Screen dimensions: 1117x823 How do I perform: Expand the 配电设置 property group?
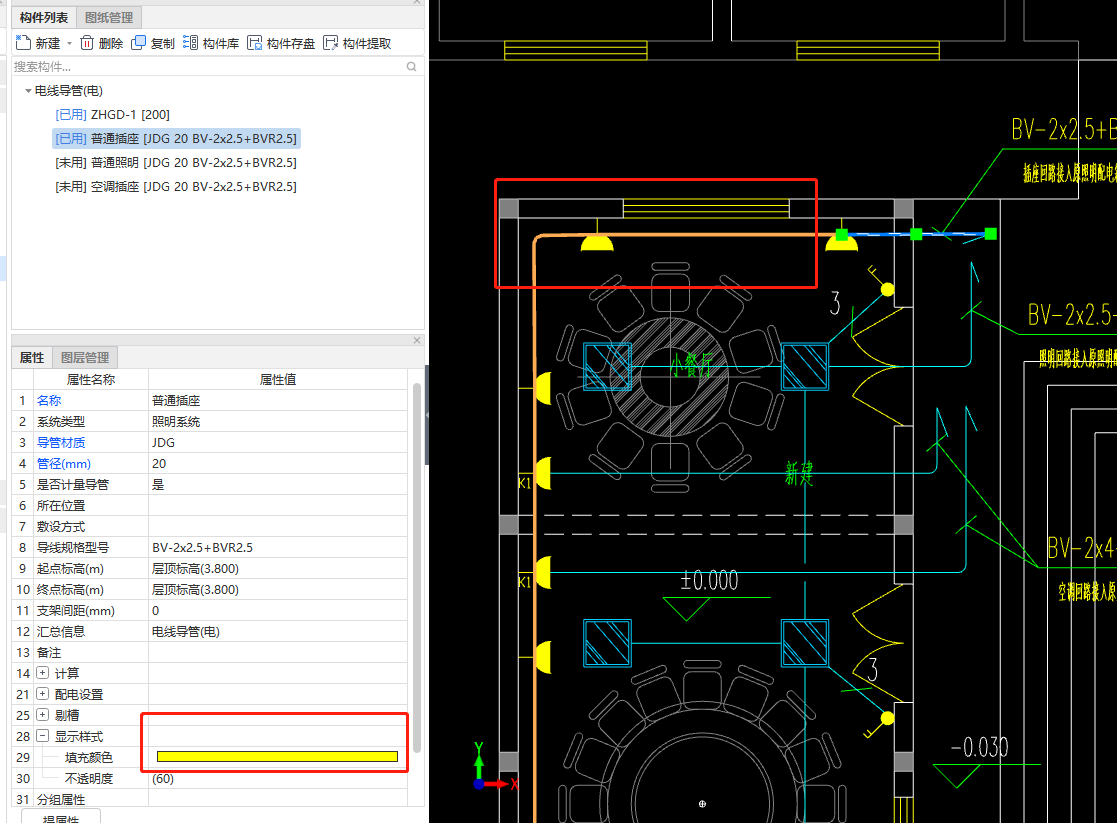tap(43, 693)
